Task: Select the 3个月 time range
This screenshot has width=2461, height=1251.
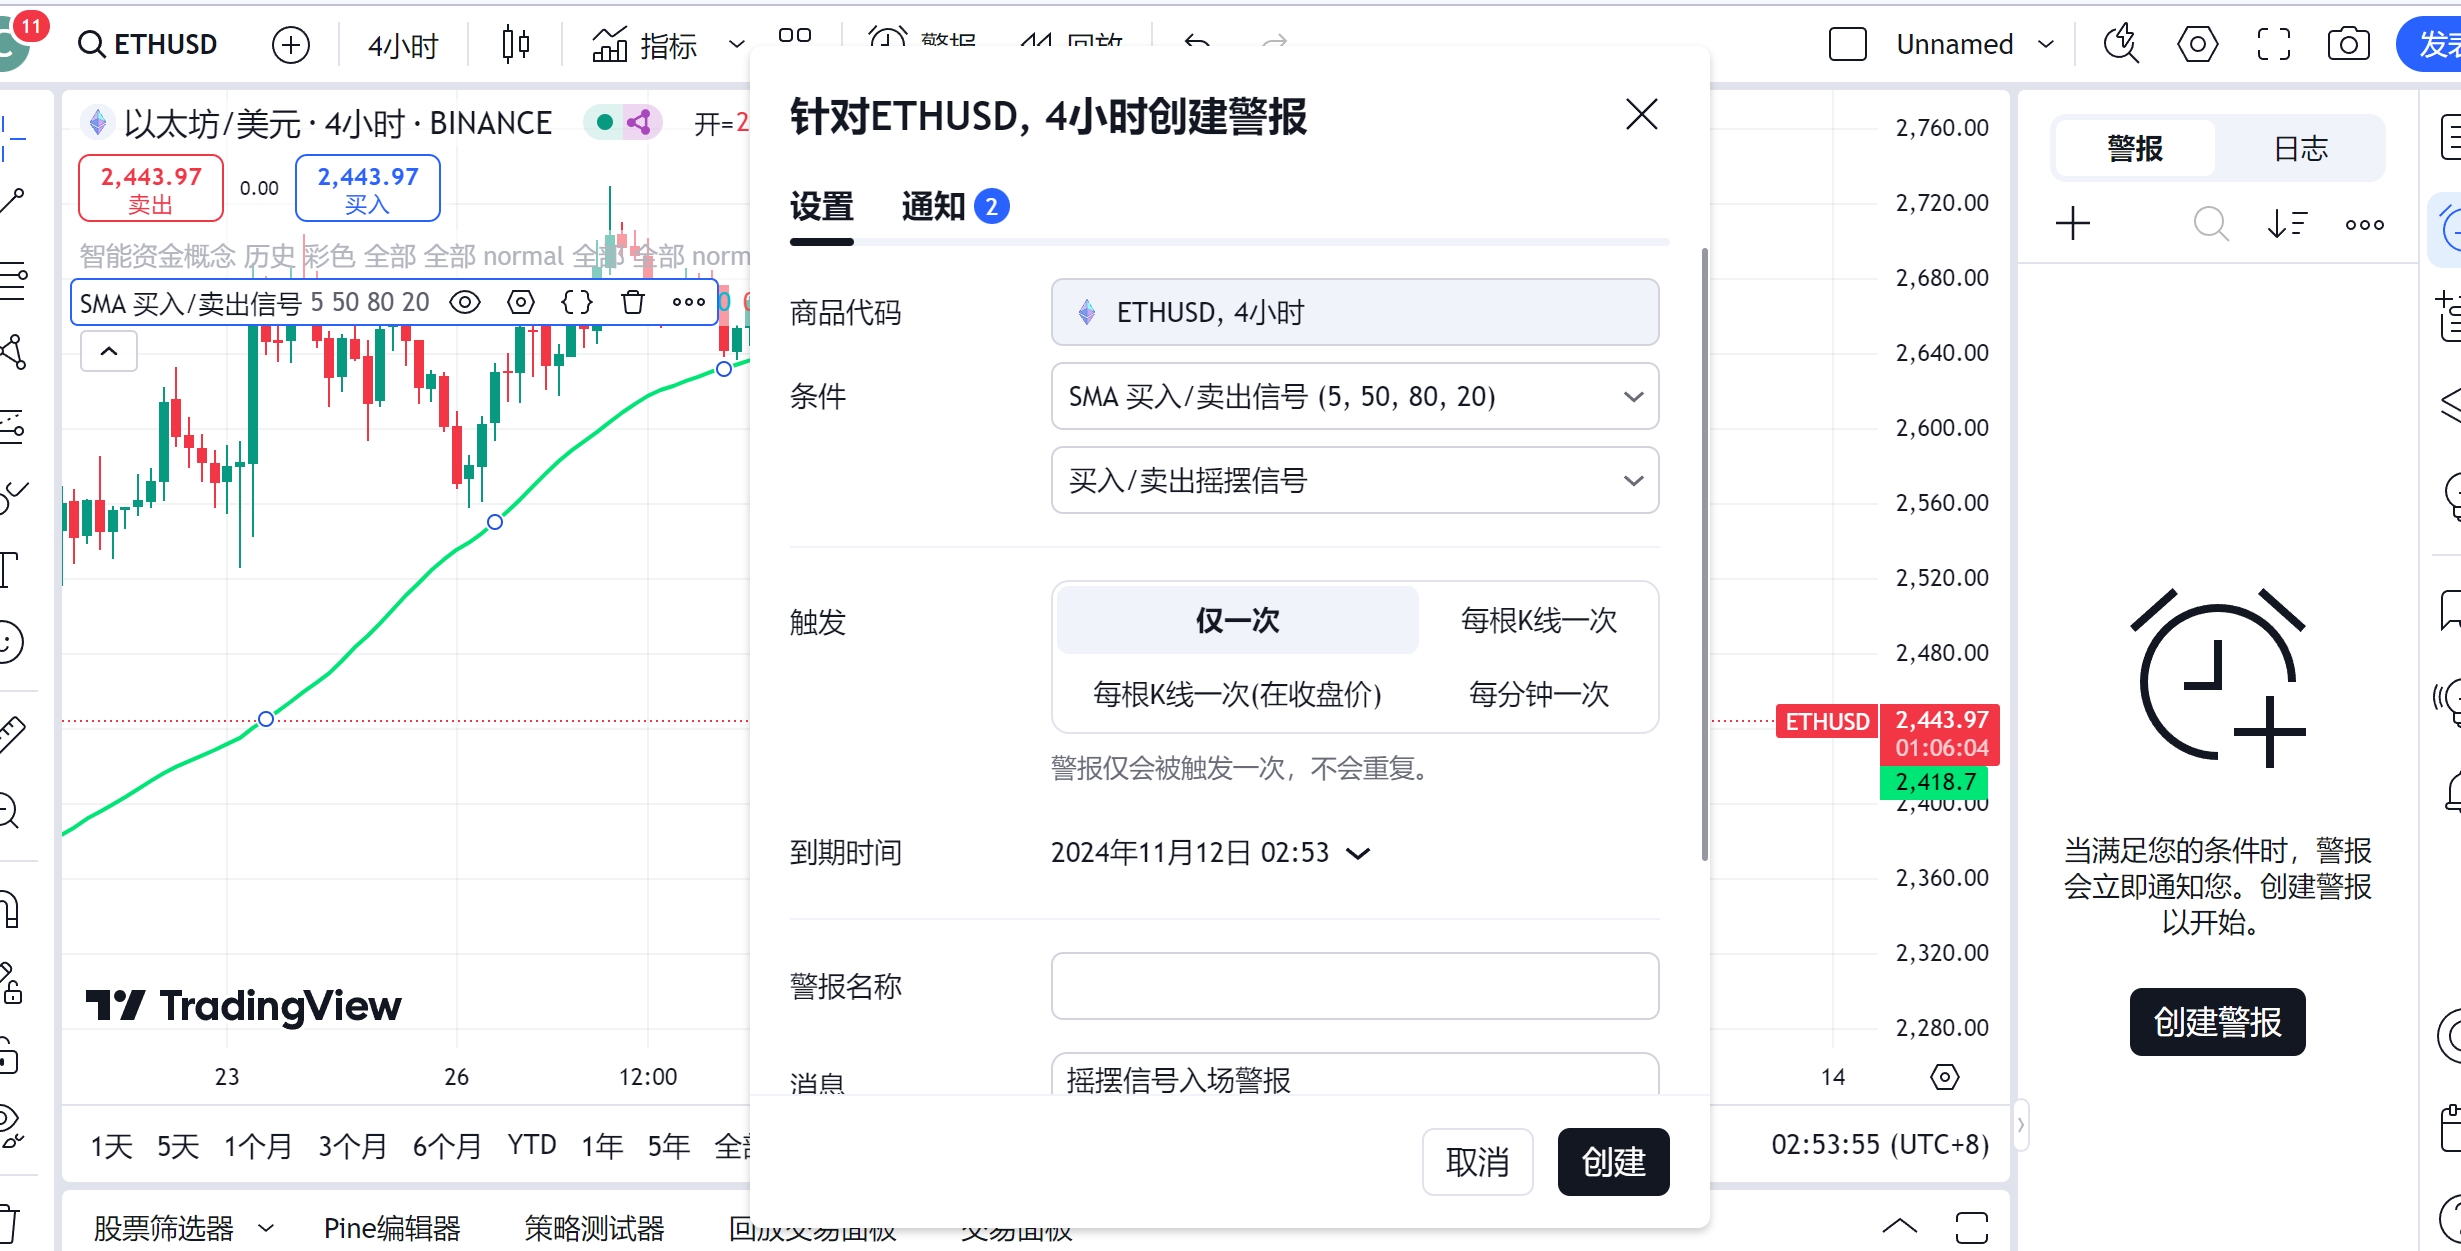Action: (352, 1145)
